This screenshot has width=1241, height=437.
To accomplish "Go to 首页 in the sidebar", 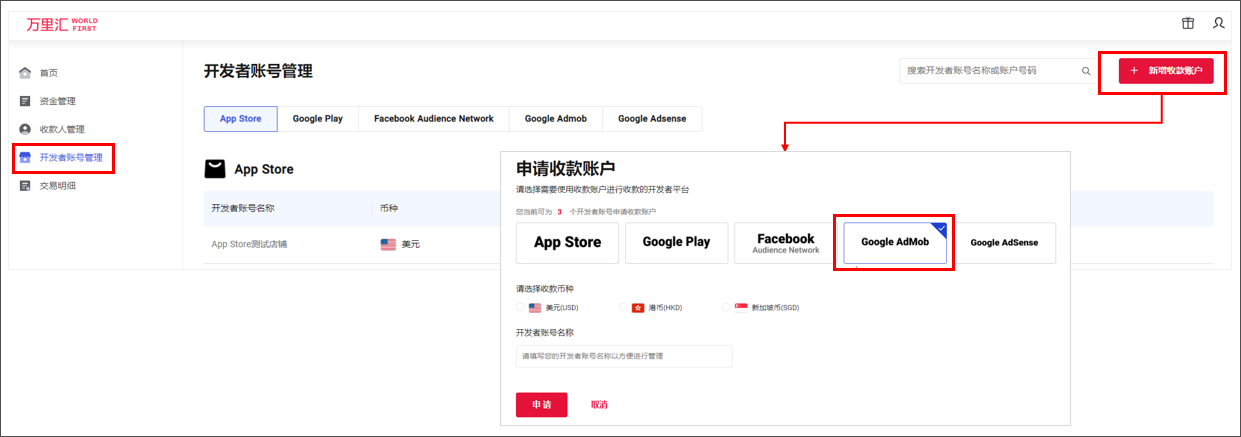I will click(49, 73).
